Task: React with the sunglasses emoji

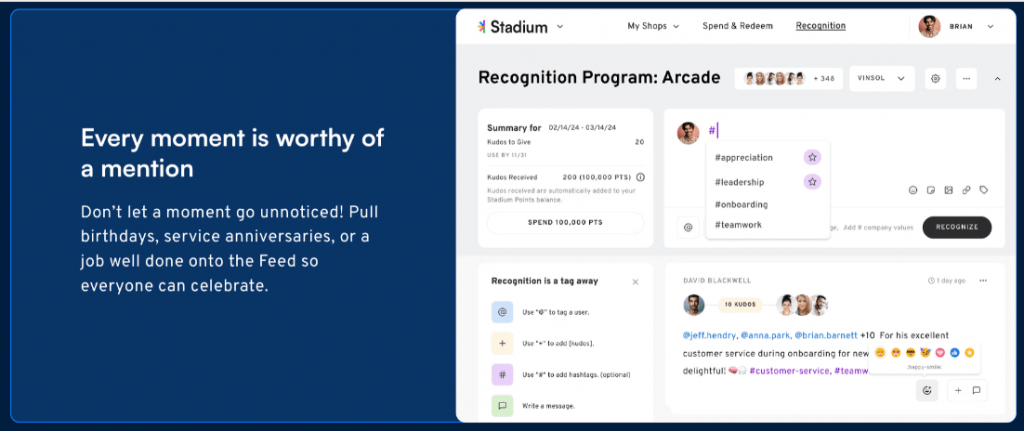Action: (x=910, y=353)
